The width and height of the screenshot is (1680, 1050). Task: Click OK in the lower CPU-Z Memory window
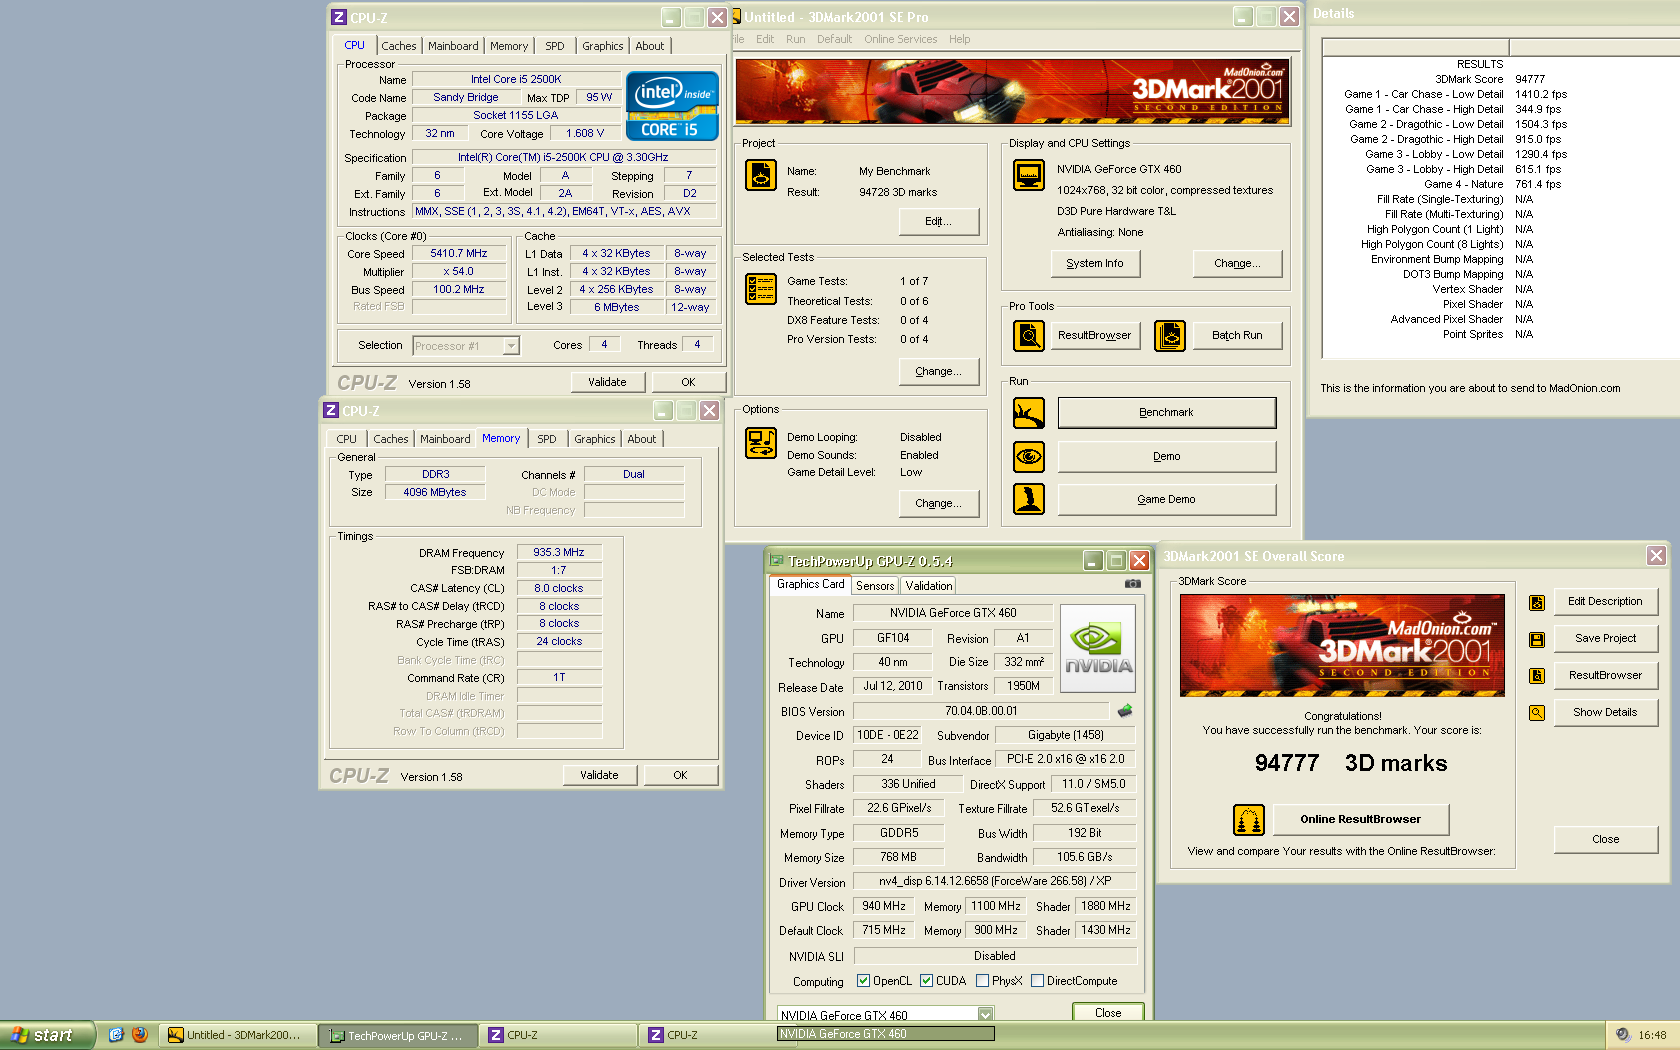point(680,775)
